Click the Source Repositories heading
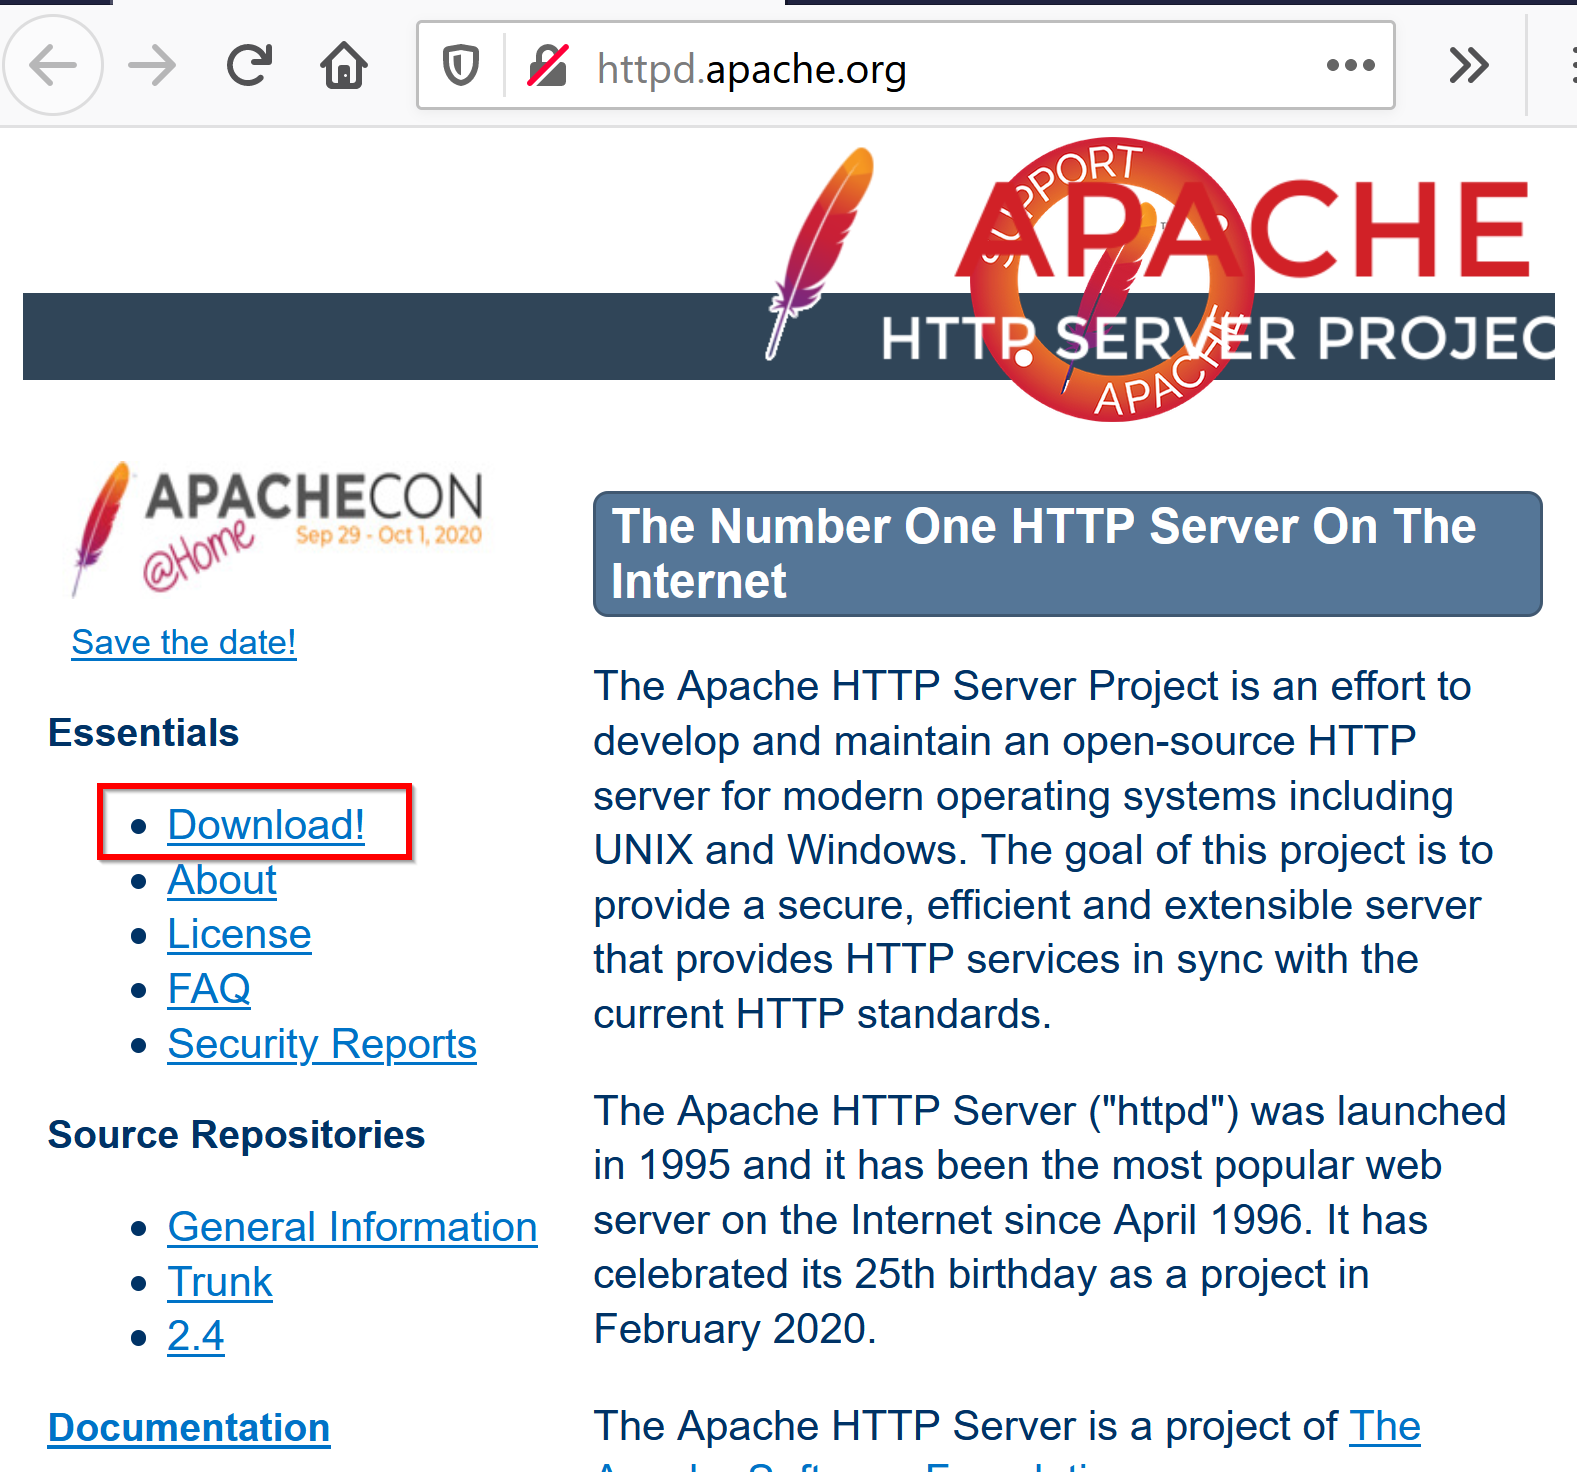The width and height of the screenshot is (1577, 1472). point(237,1135)
